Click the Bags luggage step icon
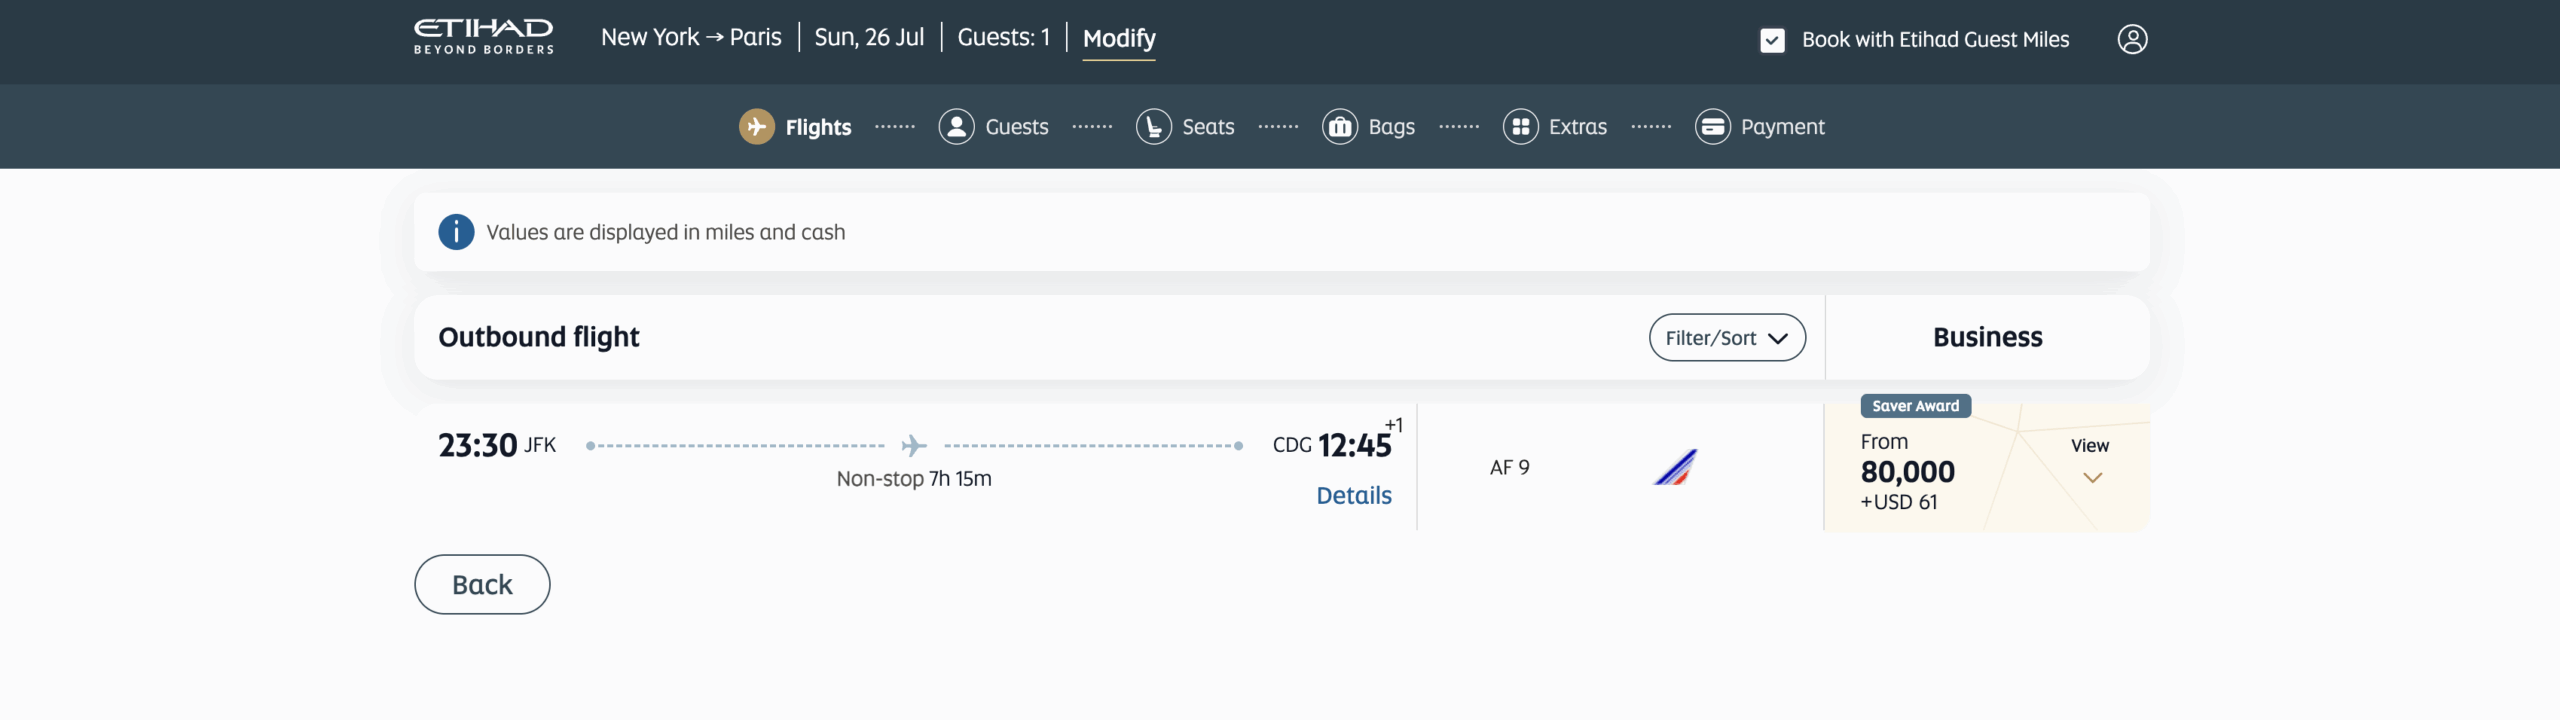Image resolution: width=2560 pixels, height=720 pixels. pos(1340,127)
